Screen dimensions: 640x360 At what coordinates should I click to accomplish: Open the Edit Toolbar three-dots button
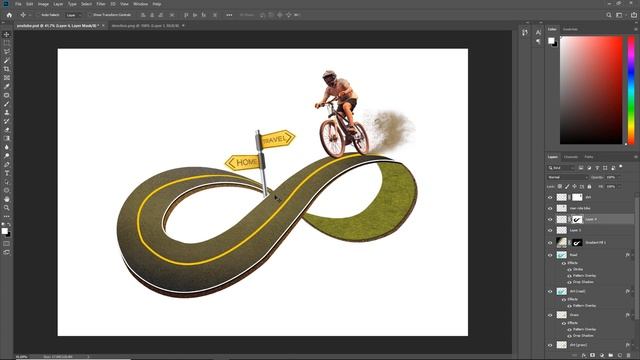pos(7,216)
